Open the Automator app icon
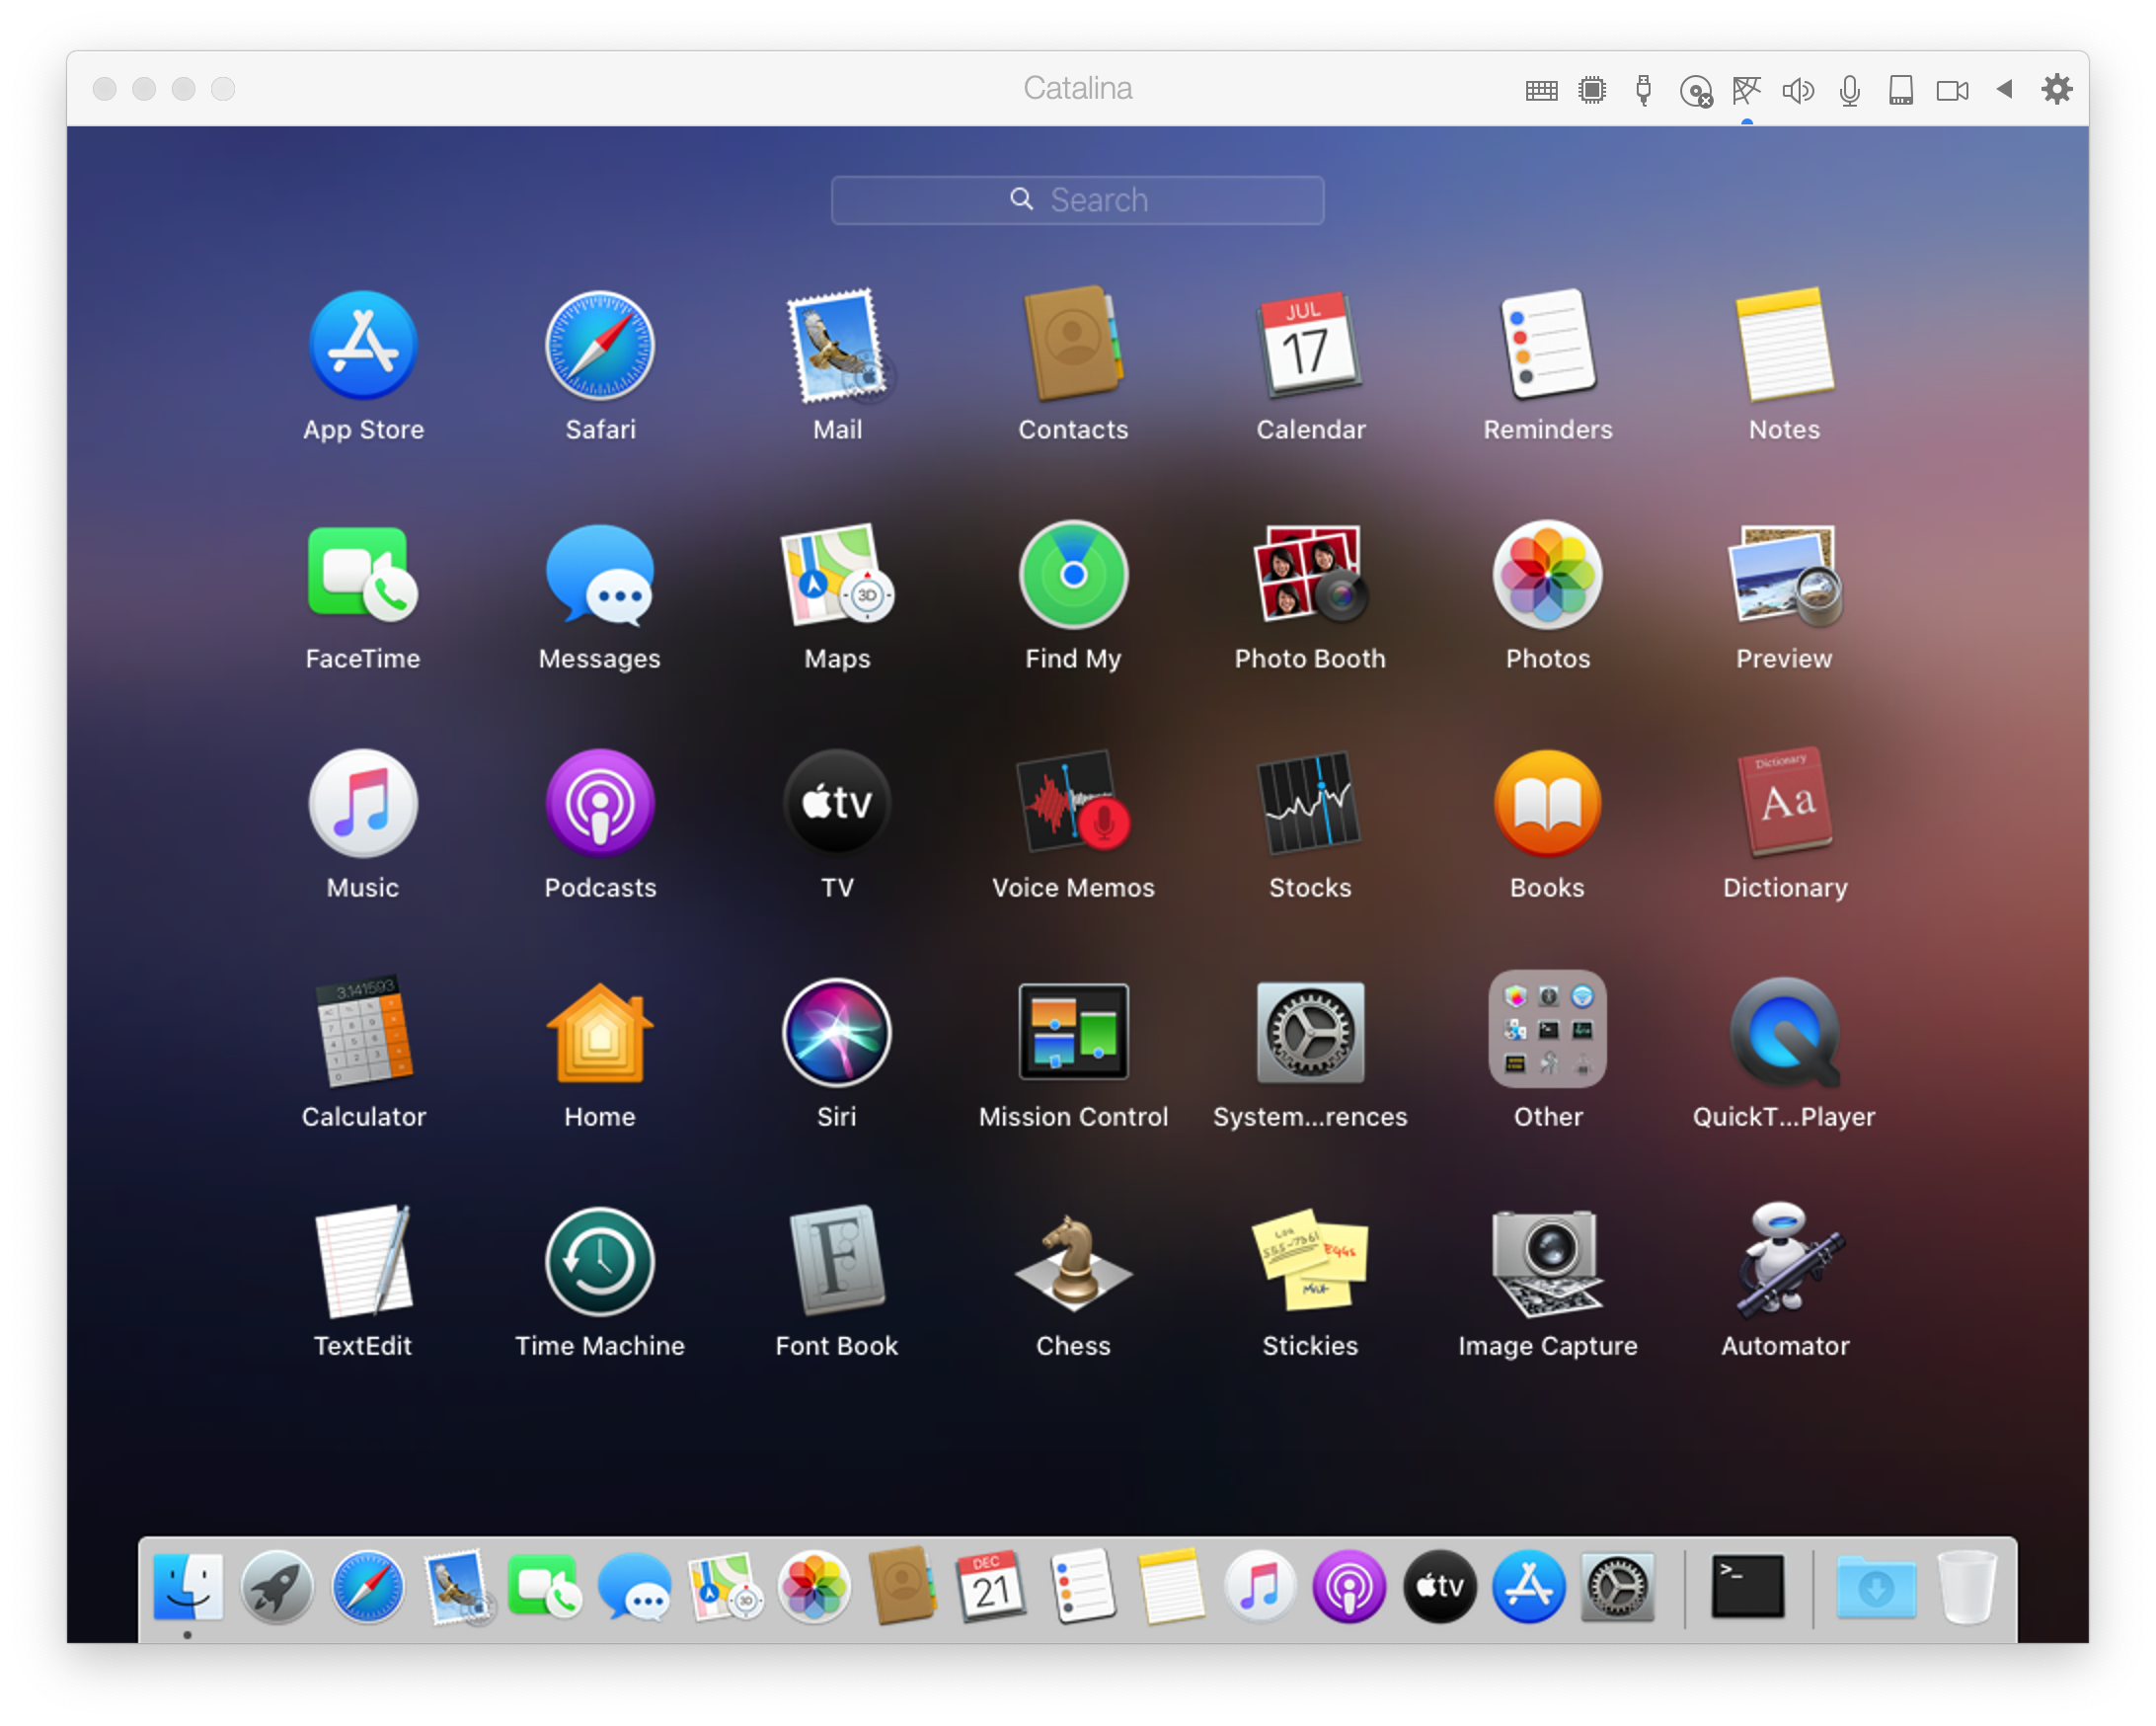Viewport: 2156px width, 1726px height. coord(1785,1262)
